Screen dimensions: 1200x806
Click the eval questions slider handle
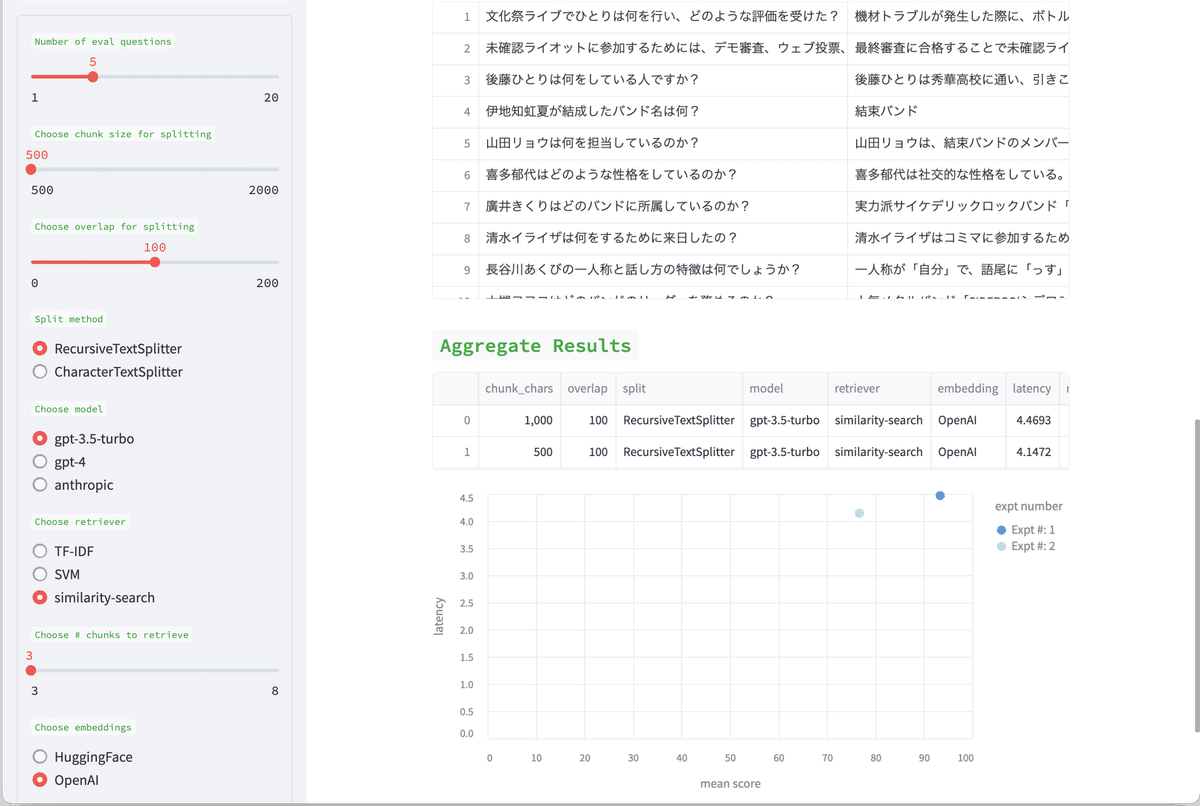click(x=92, y=76)
